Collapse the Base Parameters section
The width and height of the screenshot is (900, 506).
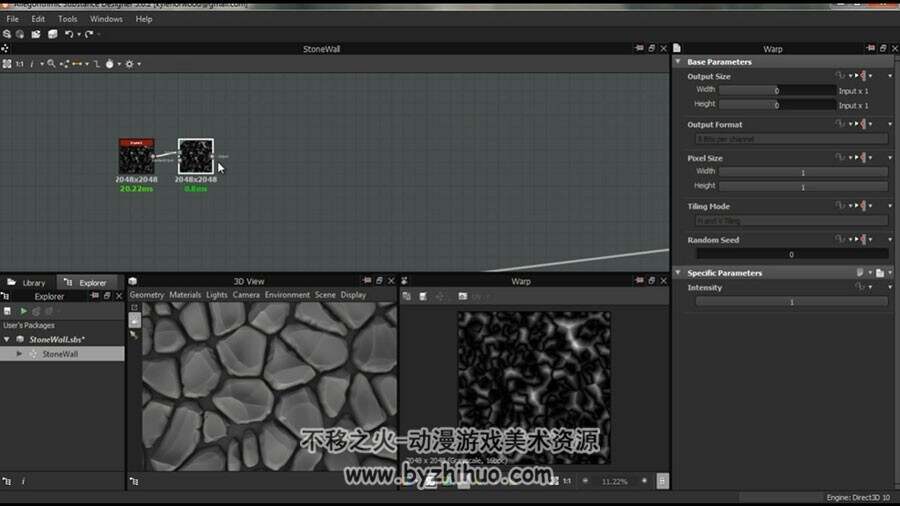(678, 61)
